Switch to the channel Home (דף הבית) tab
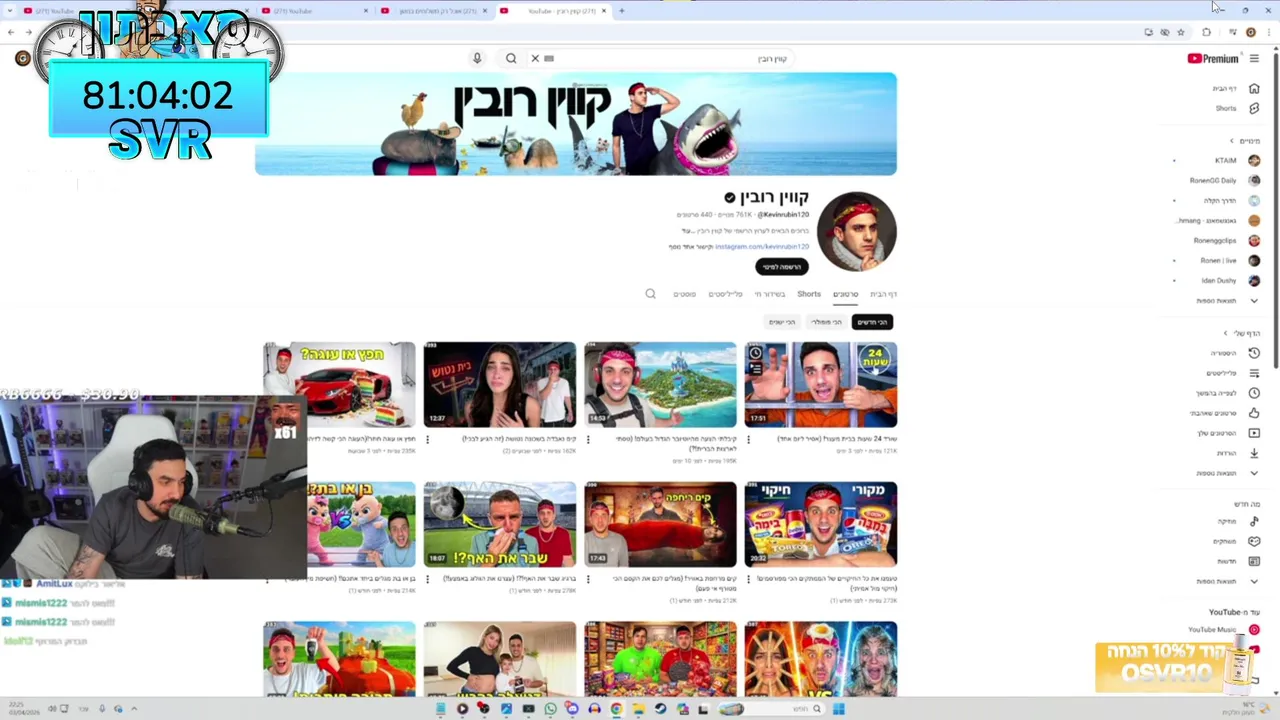 (883, 294)
